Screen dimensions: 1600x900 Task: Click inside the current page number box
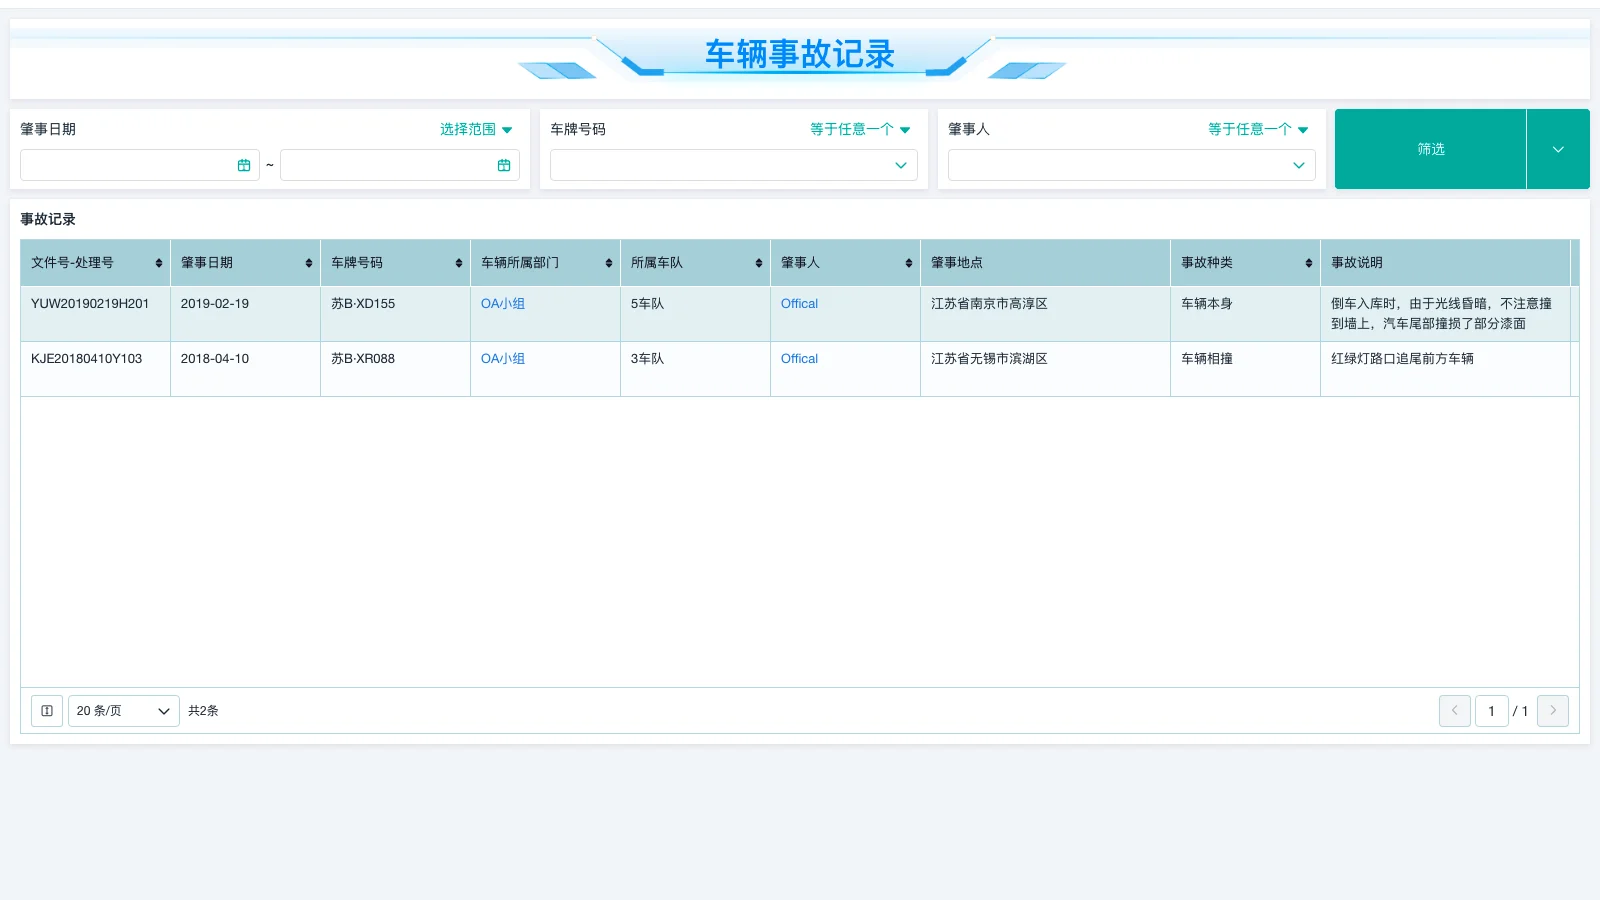1491,710
